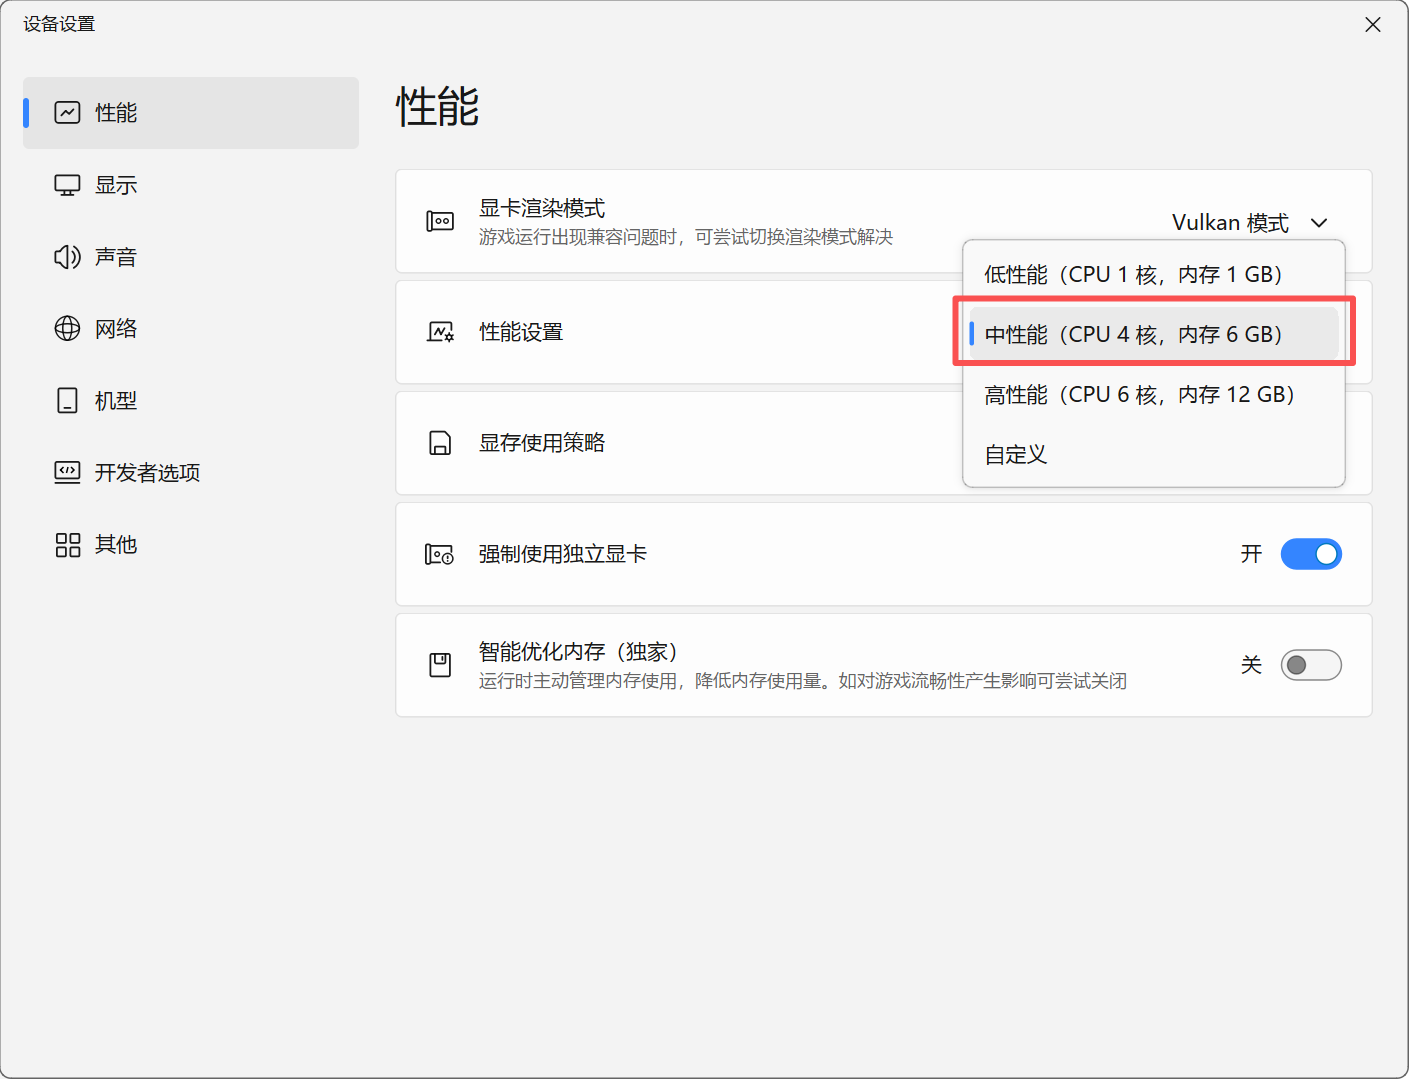Click the 性能设置 row label
The width and height of the screenshot is (1409, 1079).
pos(521,332)
